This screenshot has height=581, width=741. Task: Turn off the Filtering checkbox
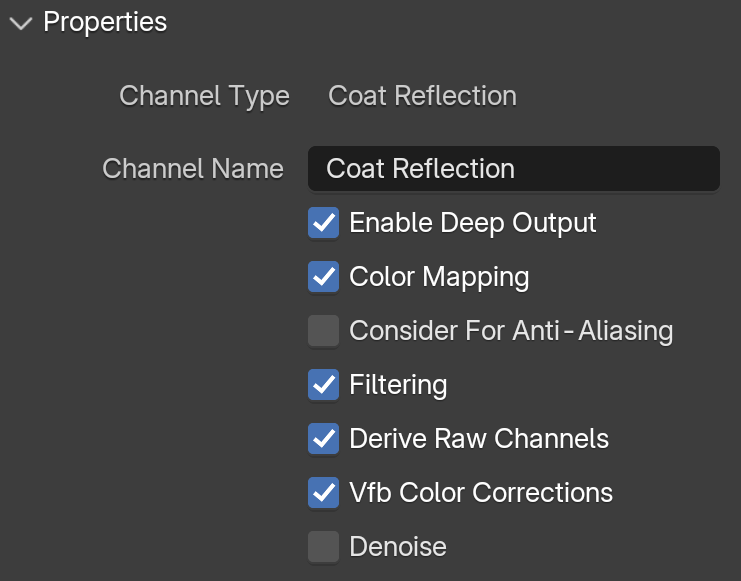tap(324, 384)
